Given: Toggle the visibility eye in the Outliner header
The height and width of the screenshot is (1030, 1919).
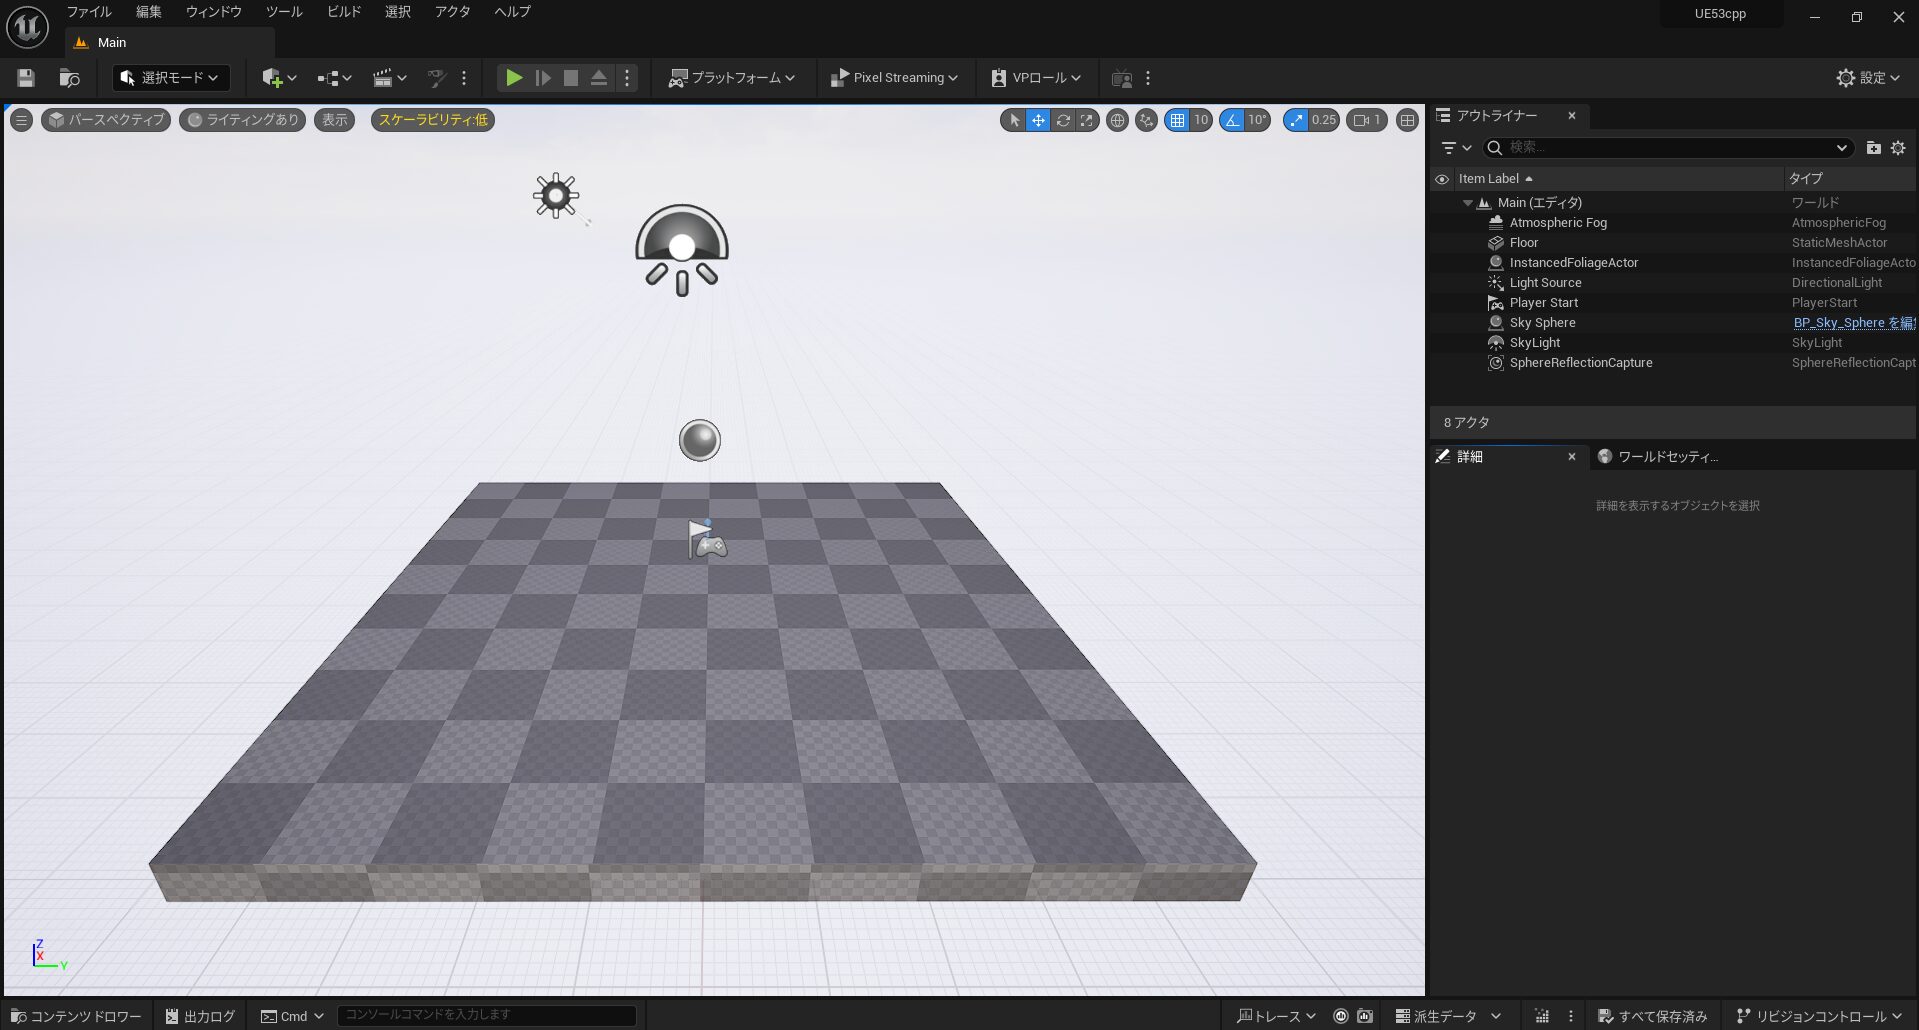Looking at the screenshot, I should click(1441, 178).
